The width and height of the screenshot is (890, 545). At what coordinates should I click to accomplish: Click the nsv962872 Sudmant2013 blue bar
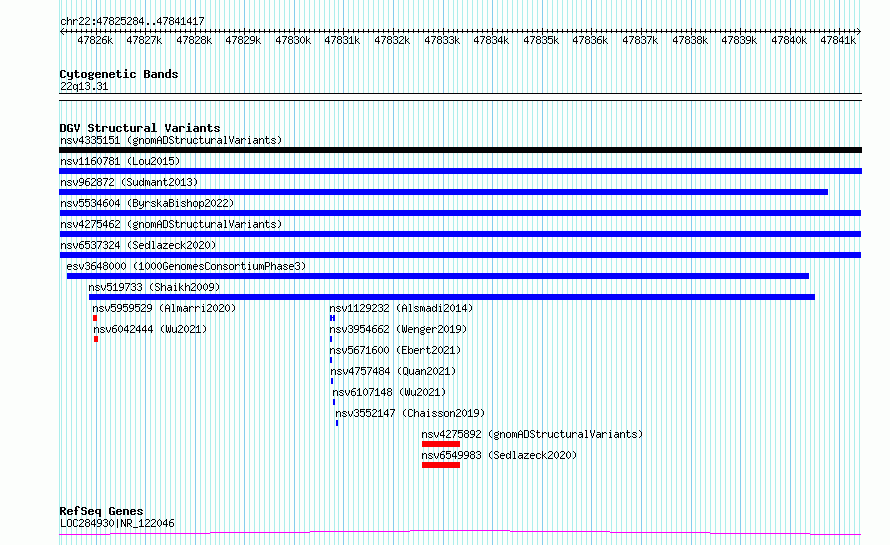click(443, 192)
